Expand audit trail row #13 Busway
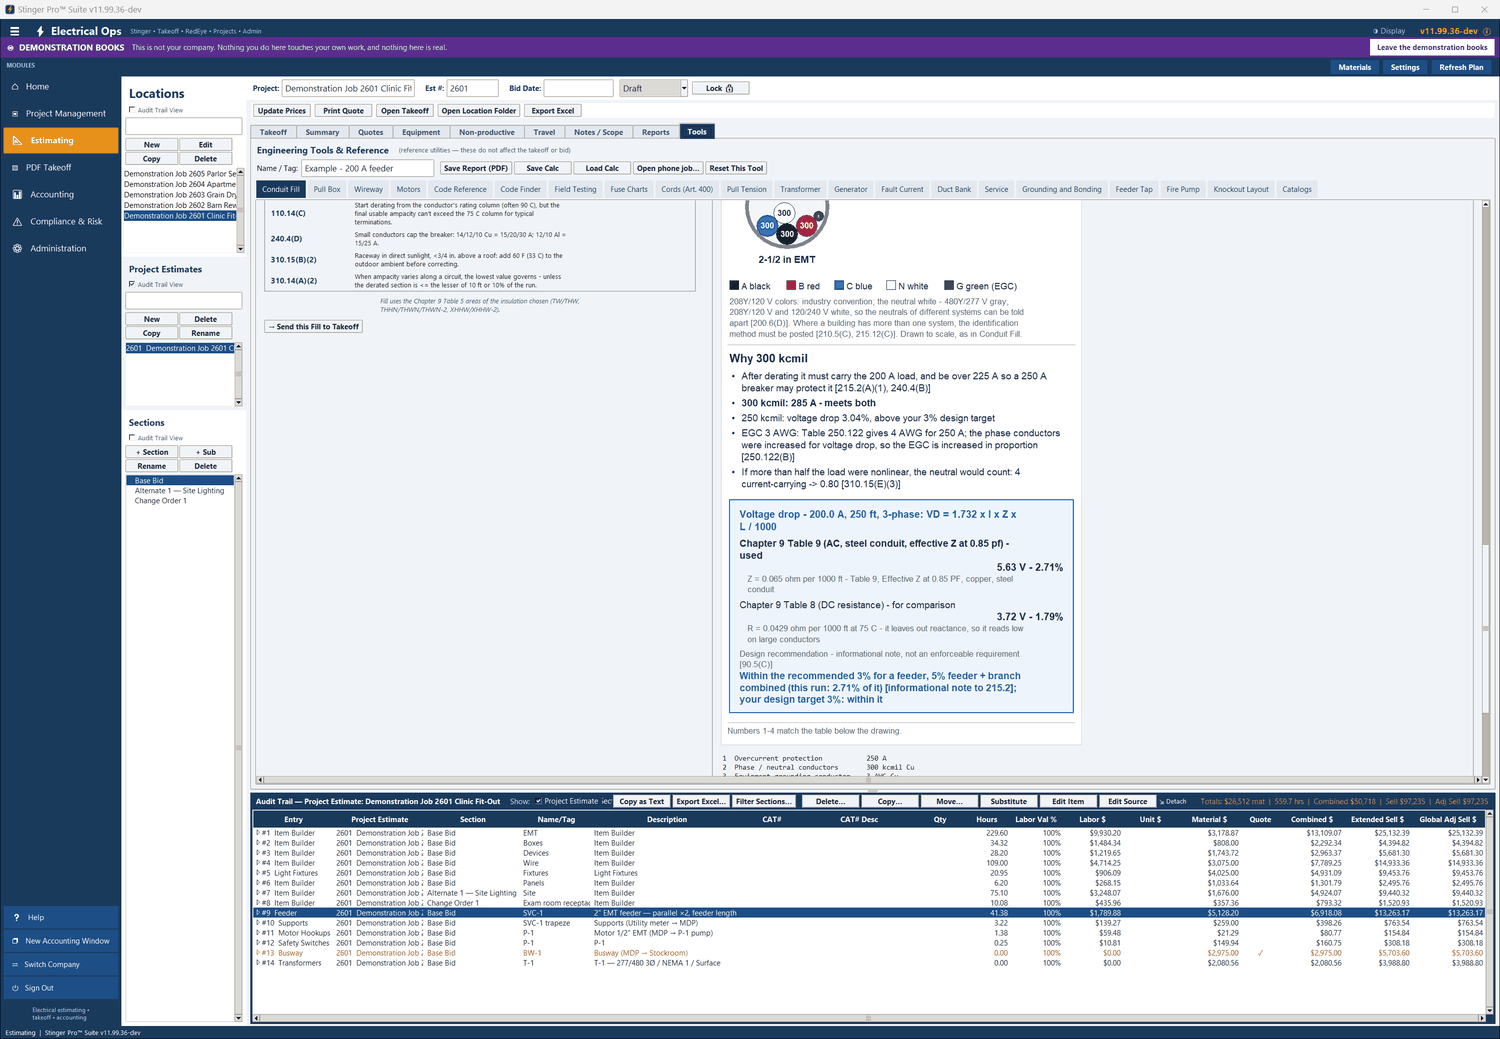Image resolution: width=1500 pixels, height=1039 pixels. pos(258,953)
